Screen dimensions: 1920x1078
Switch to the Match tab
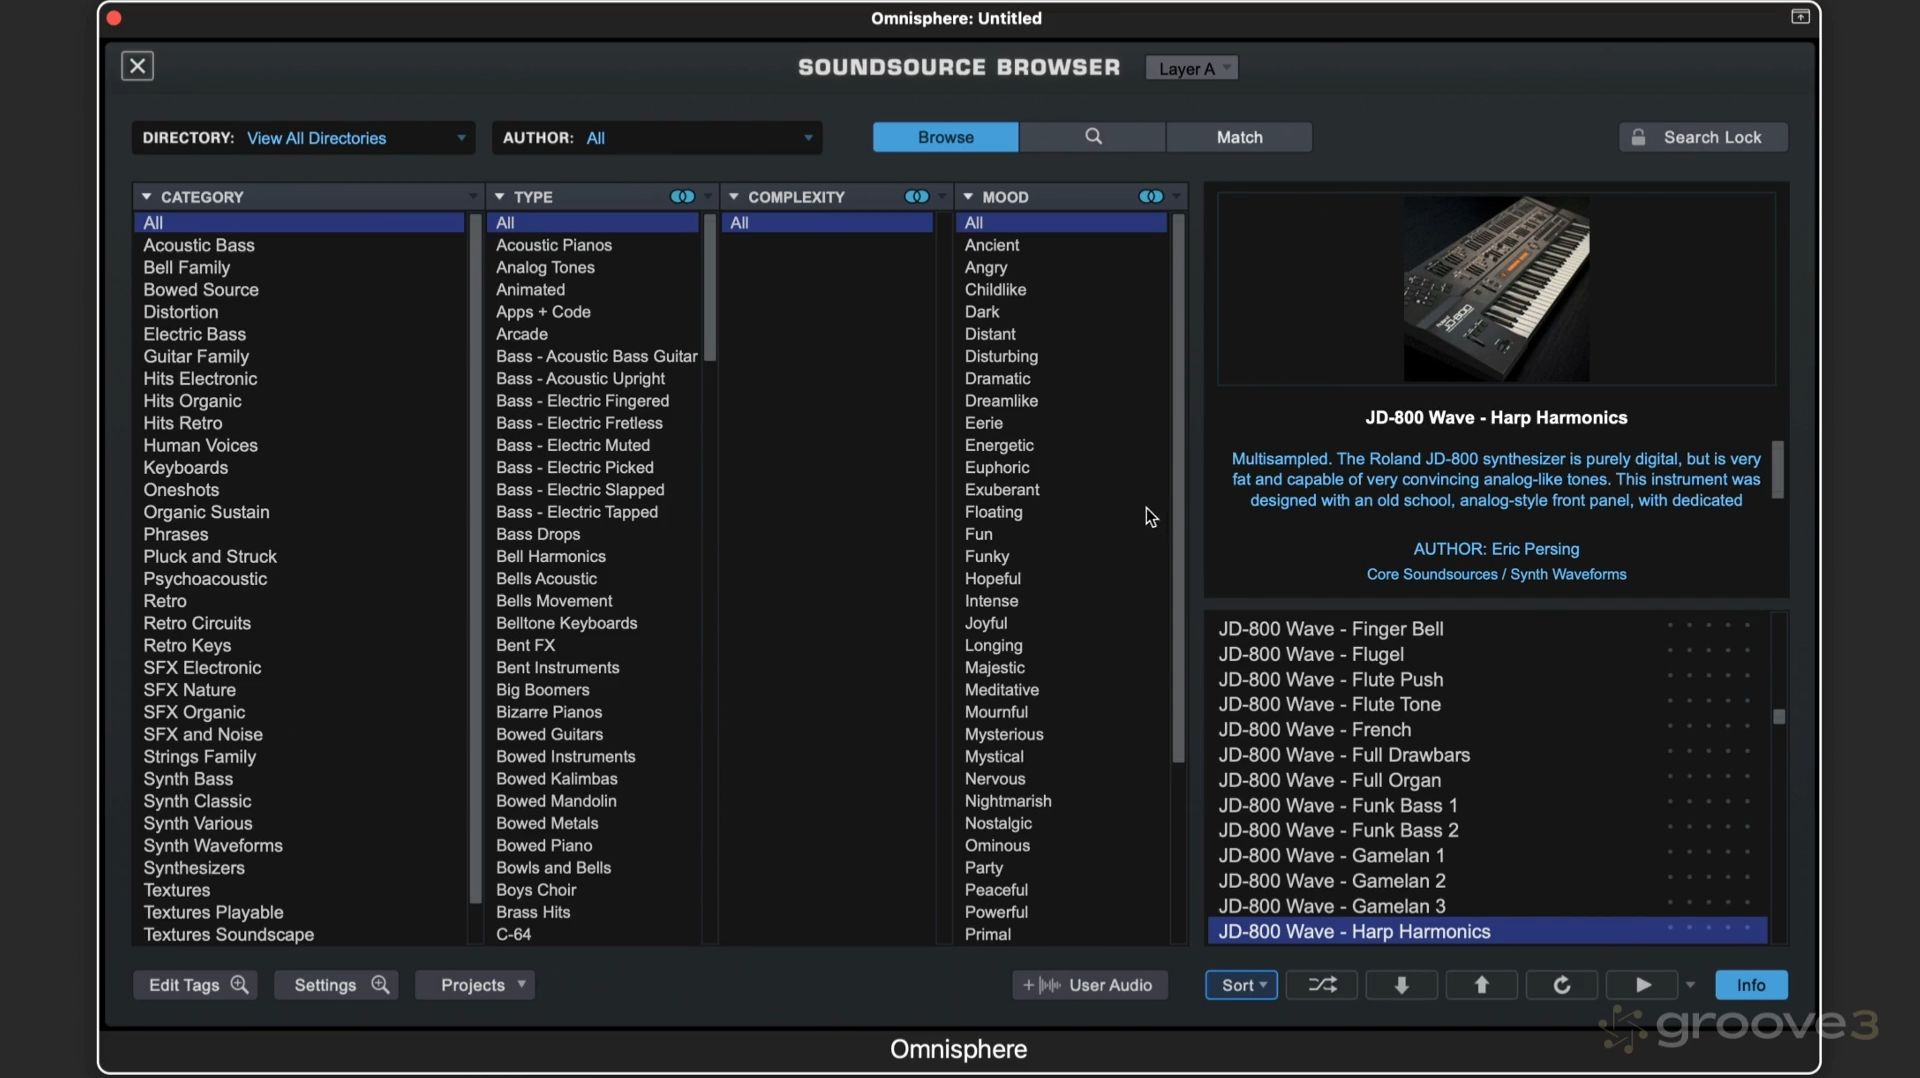(x=1239, y=137)
